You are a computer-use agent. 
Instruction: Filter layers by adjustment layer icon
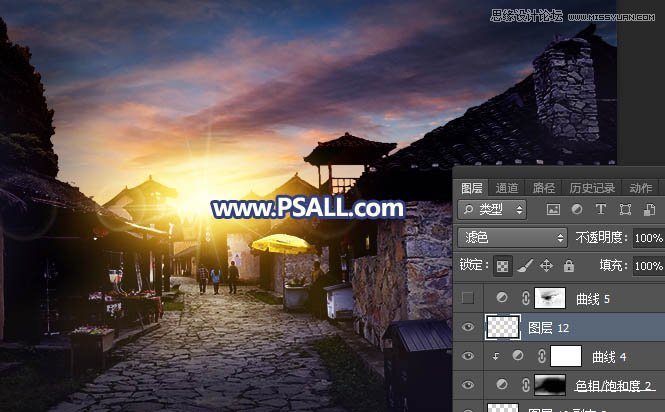[x=577, y=209]
